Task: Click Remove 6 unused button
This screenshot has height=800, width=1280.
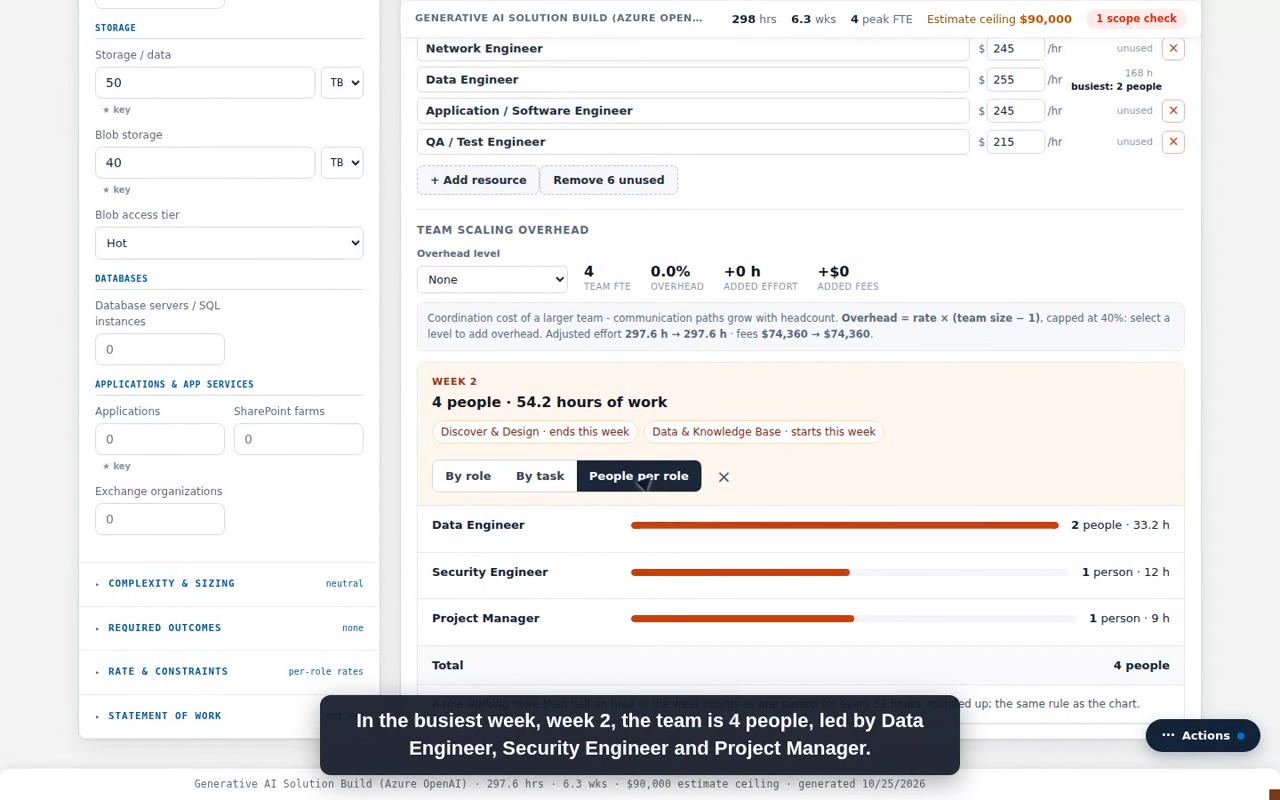Action: (x=609, y=180)
